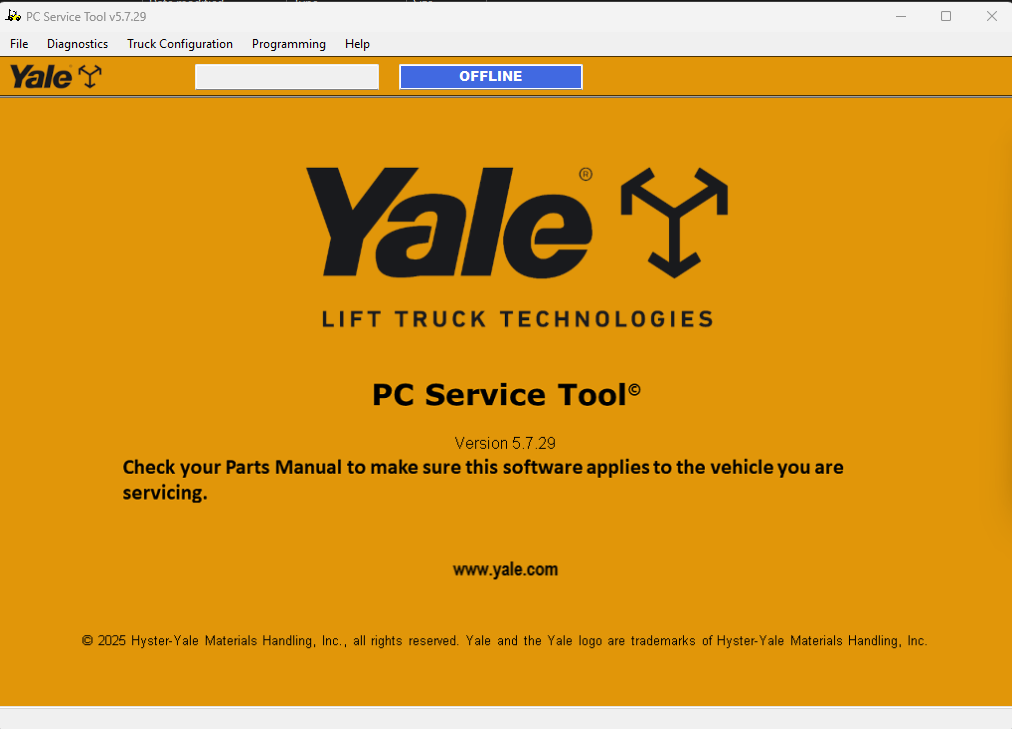Click the registered trademark symbol above the Yale logo
This screenshot has height=729, width=1012.
tap(586, 173)
